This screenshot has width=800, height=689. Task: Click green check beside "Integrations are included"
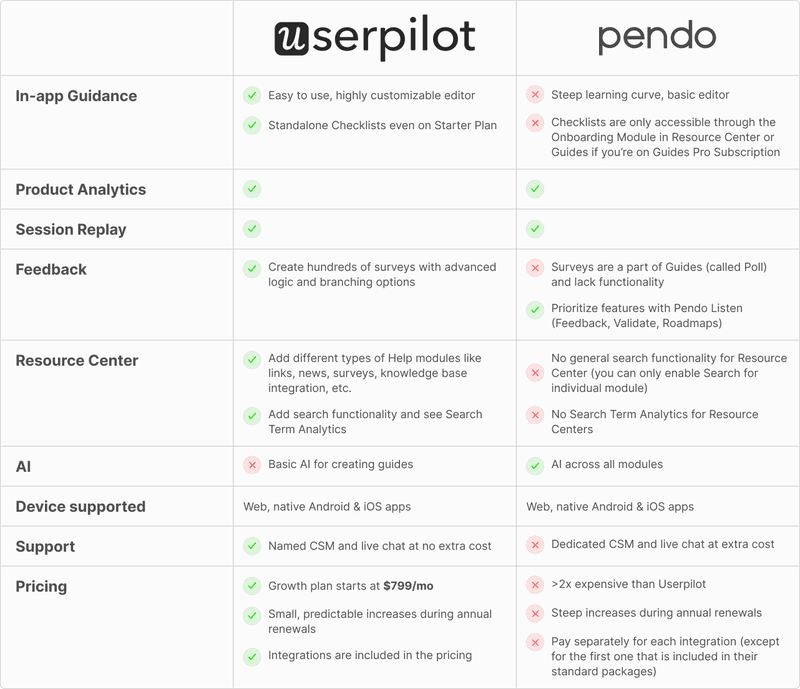(252, 656)
